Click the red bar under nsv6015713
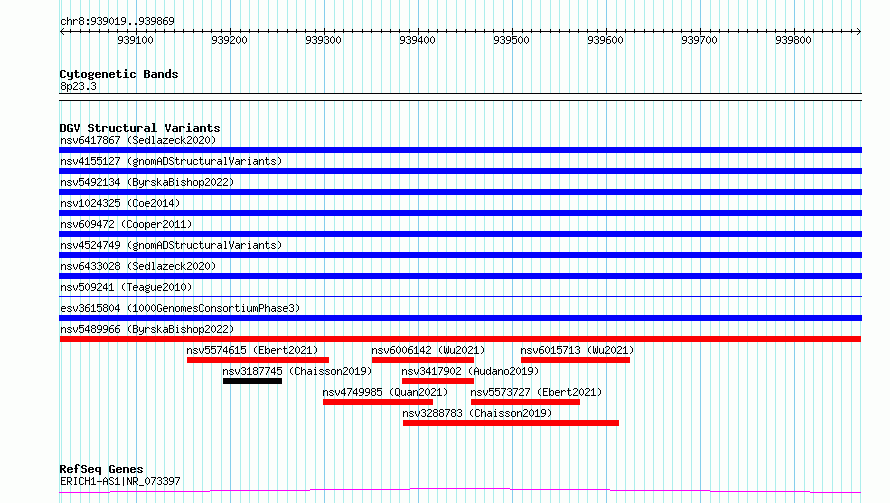 click(576, 360)
